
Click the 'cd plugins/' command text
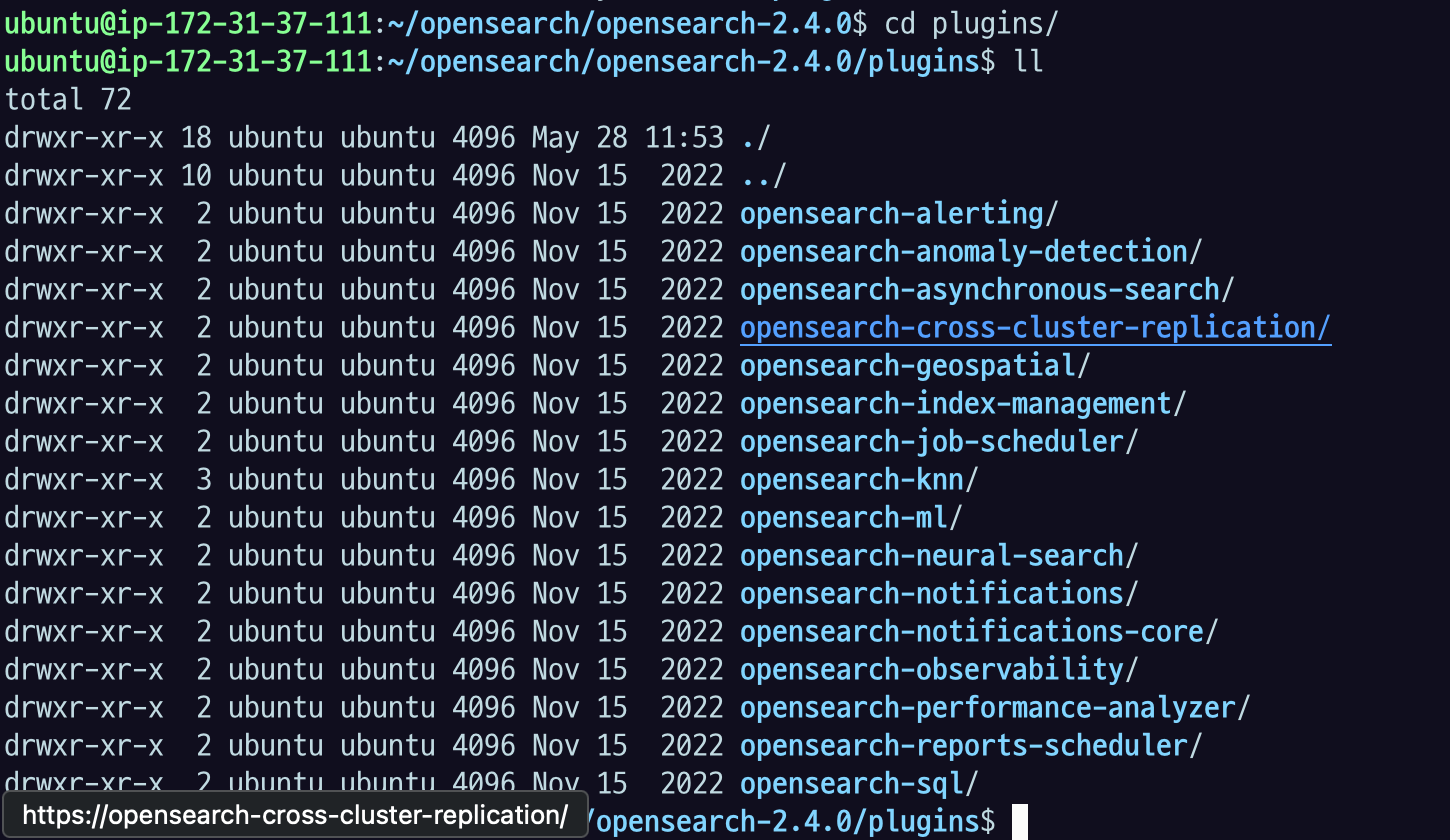pyautogui.click(x=971, y=24)
